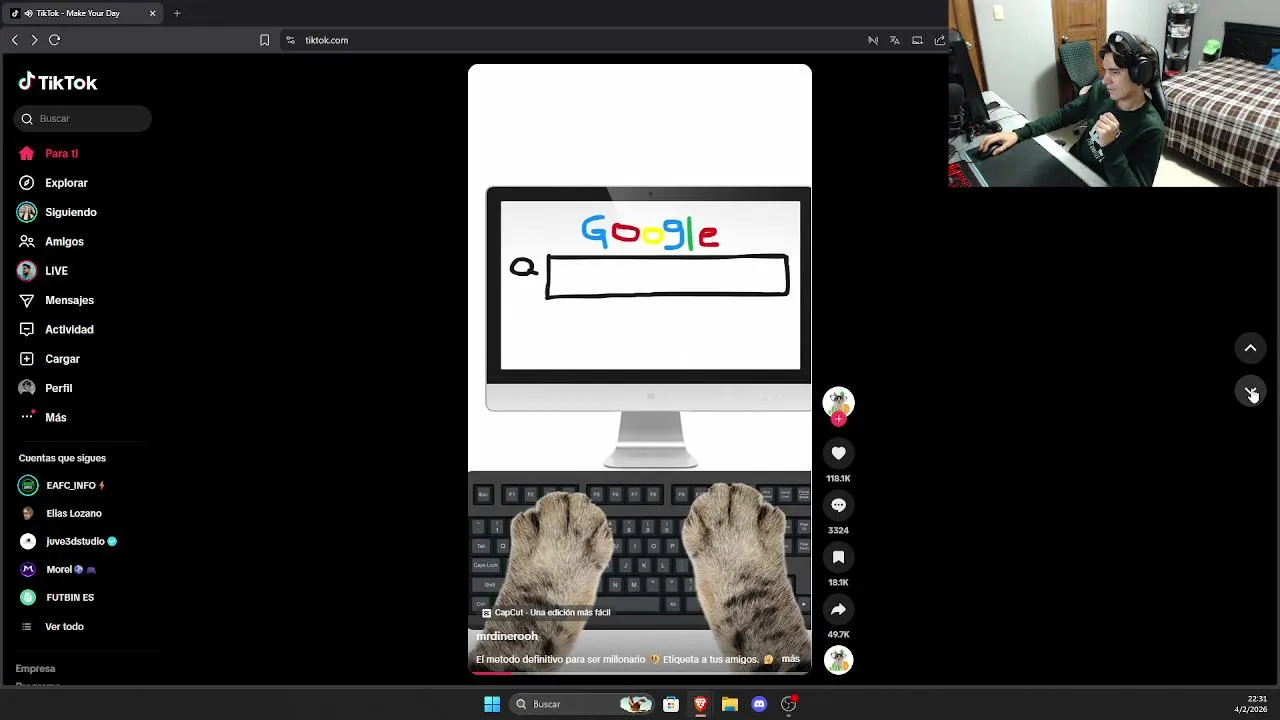The height and width of the screenshot is (720, 1280).
Task: Focus the TikTok Buscar search field
Action: 83,119
